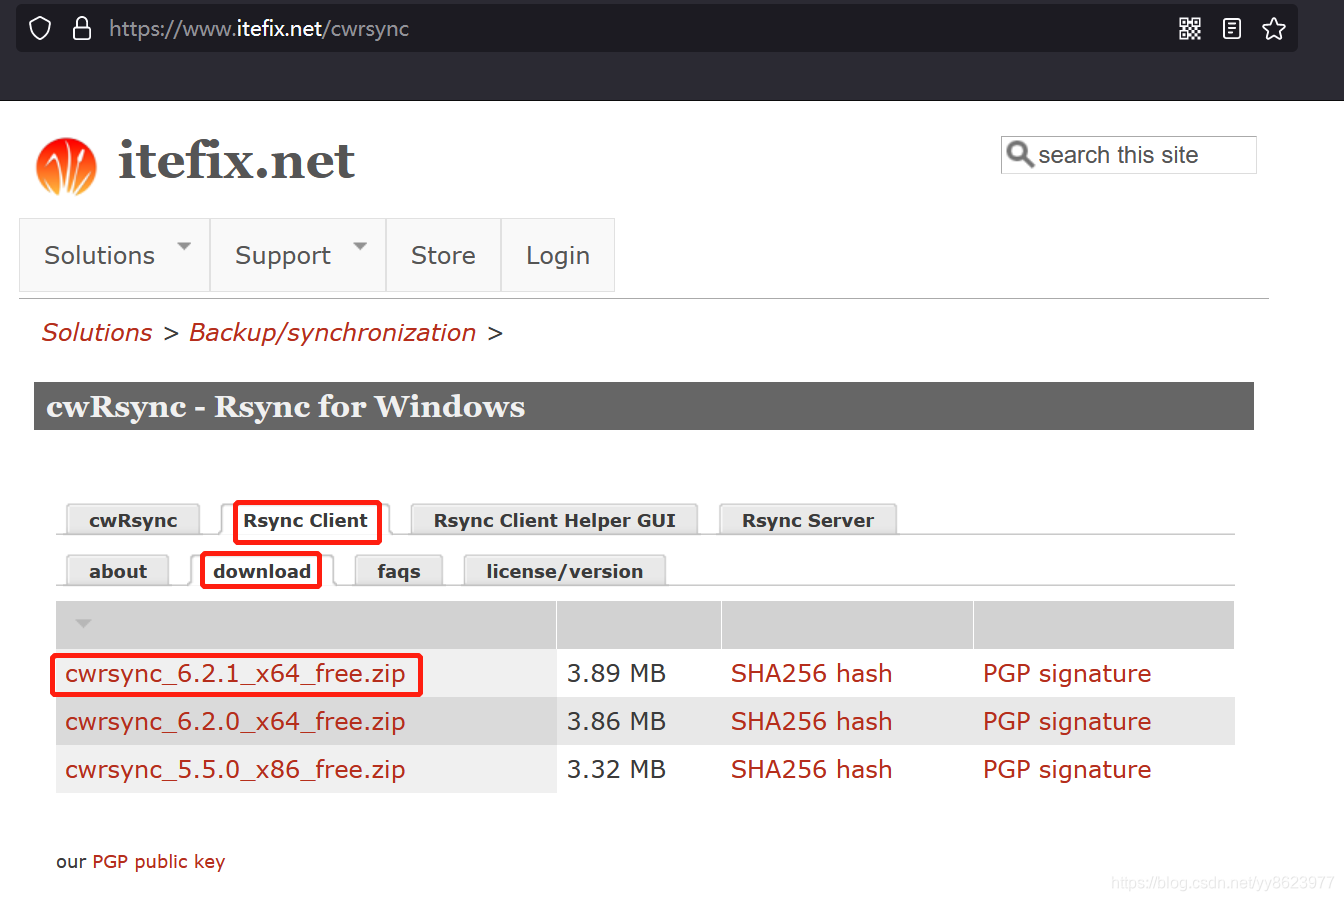Click the padlock icon in the address bar
1344x901 pixels.
coord(81,28)
